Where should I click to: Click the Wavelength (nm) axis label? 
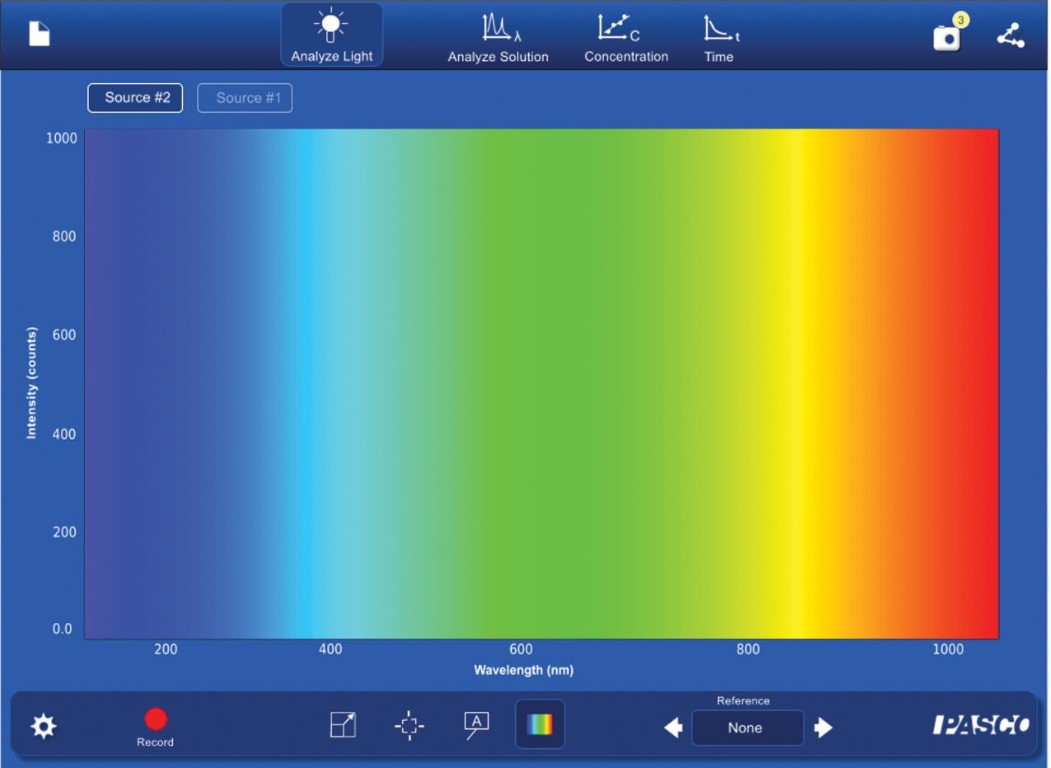(524, 670)
